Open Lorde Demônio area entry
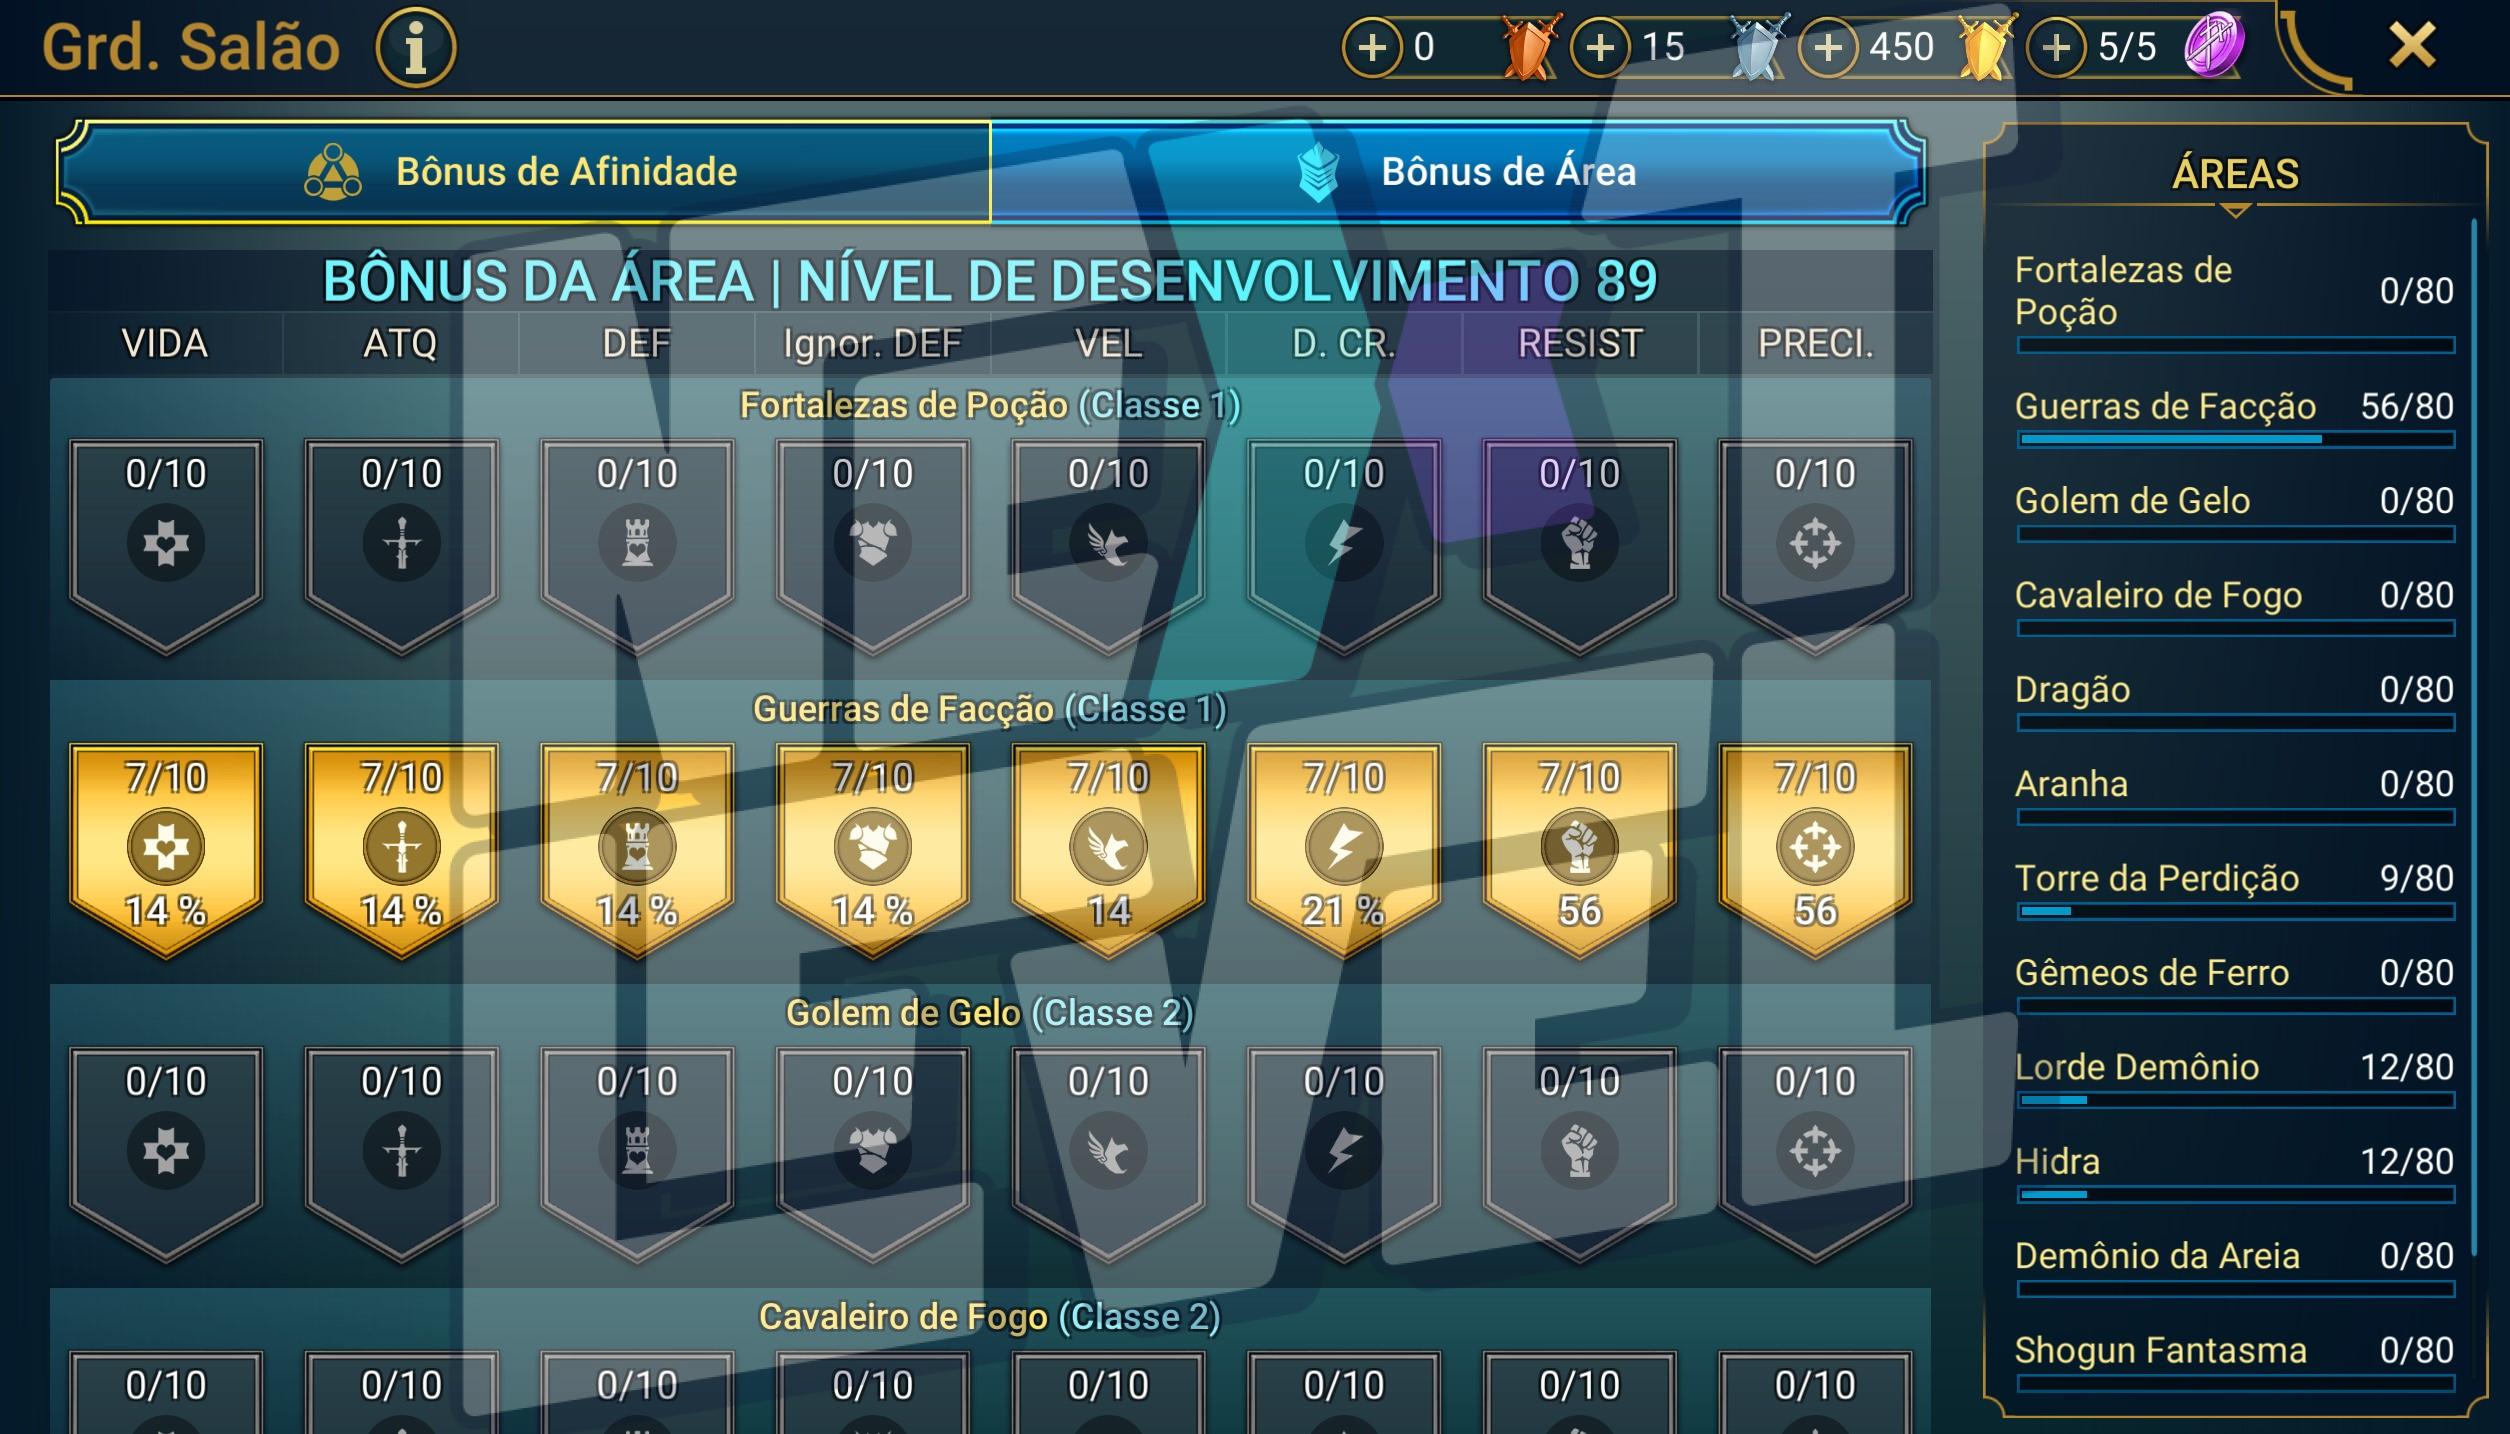This screenshot has width=2510, height=1434. [x=2234, y=1077]
